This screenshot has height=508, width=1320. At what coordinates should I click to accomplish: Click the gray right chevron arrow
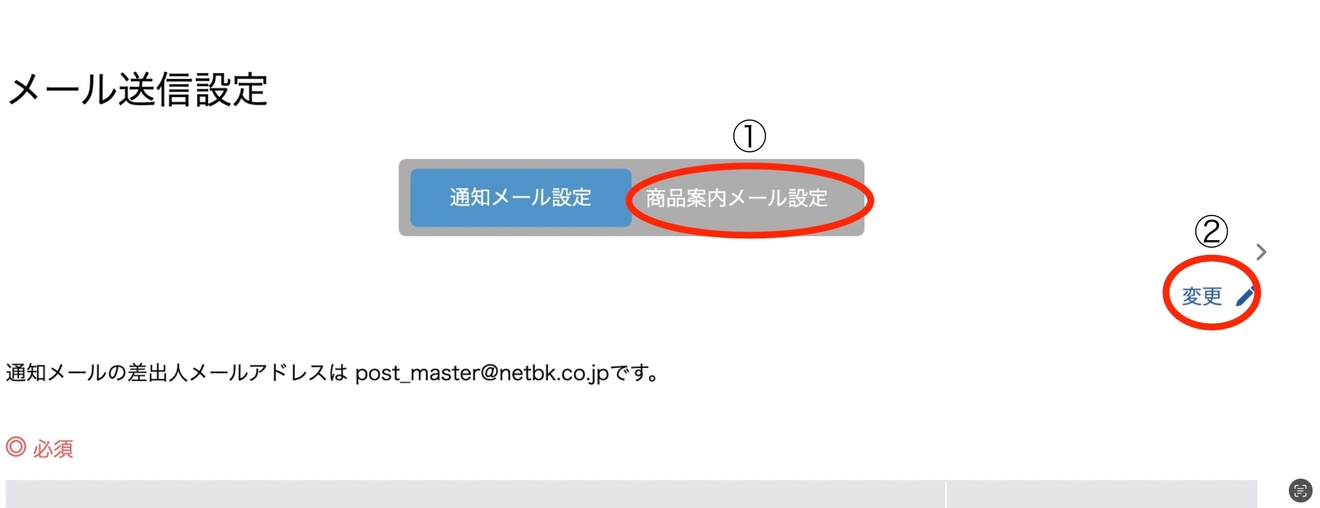coord(1261,252)
